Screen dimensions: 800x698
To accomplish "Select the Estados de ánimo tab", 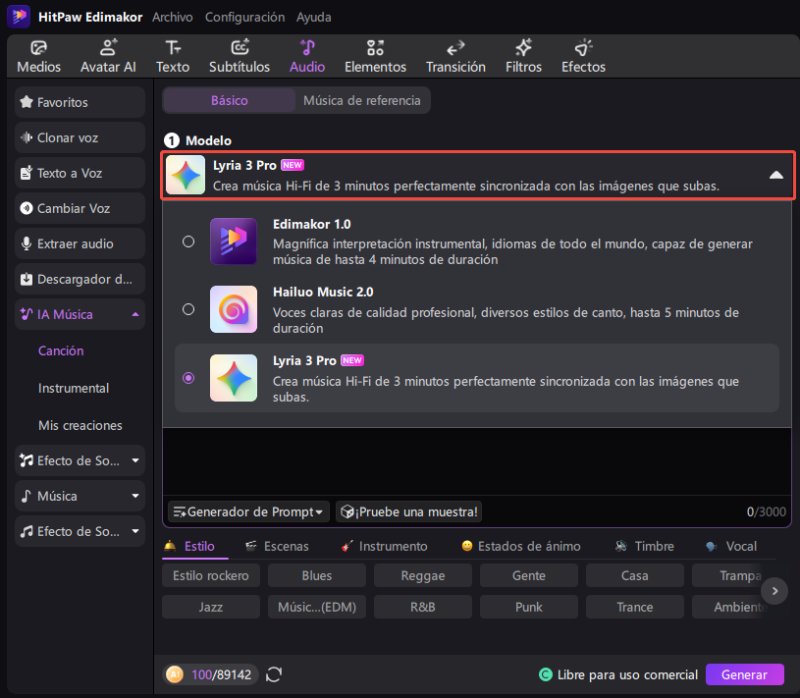I will click(521, 546).
